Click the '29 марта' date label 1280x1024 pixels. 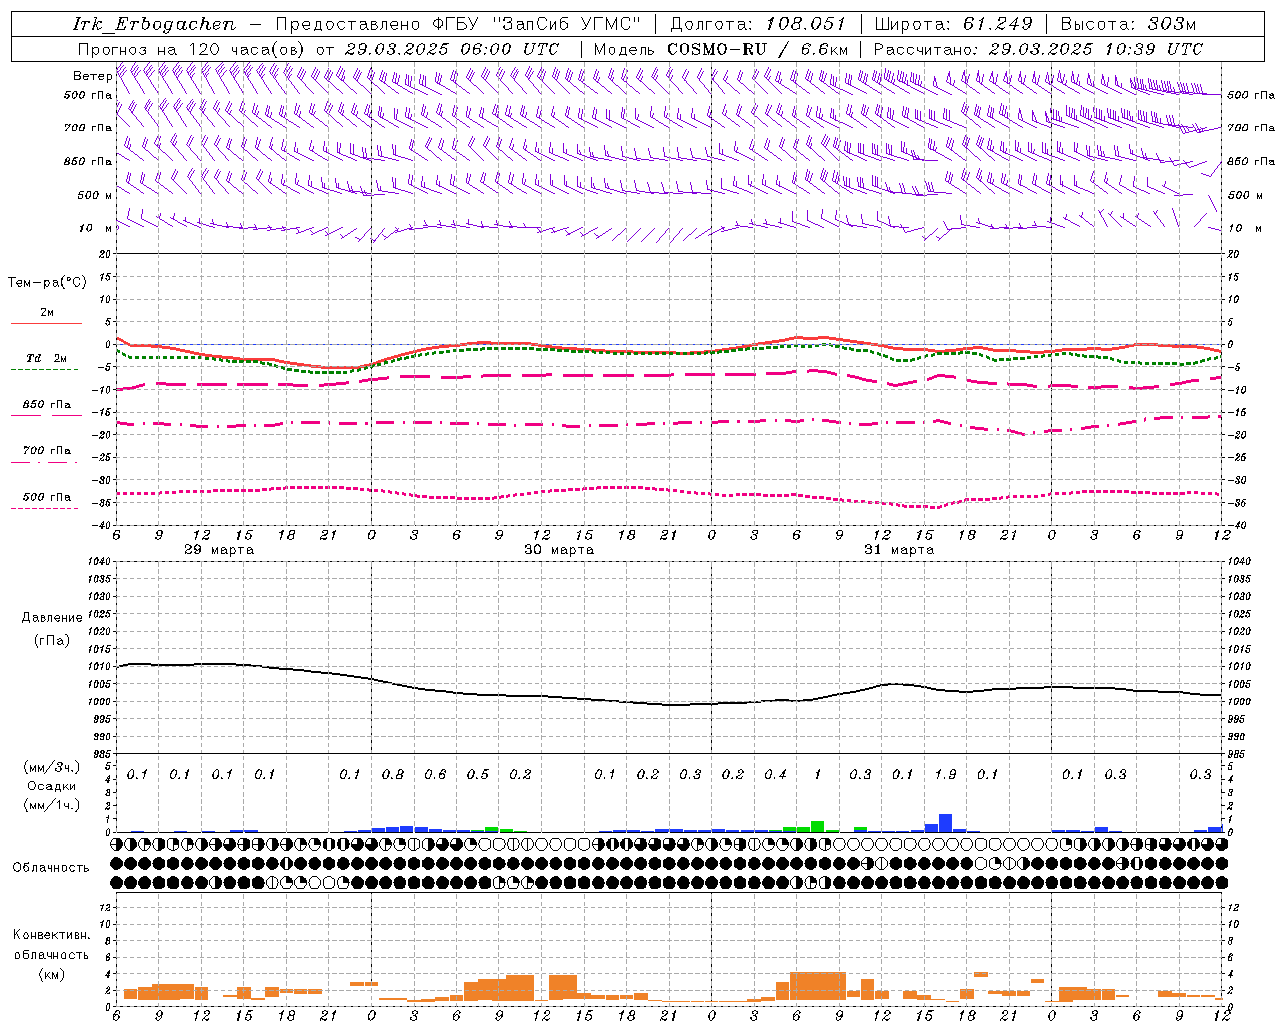click(x=219, y=550)
